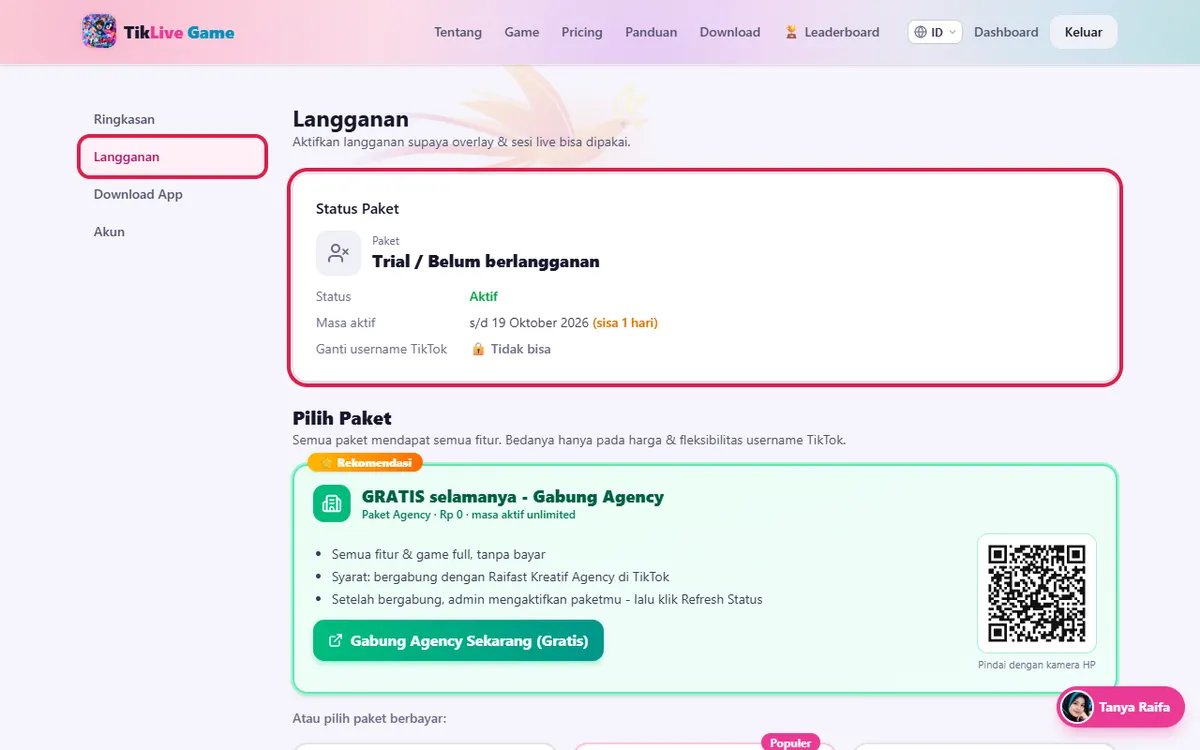
Task: Click the Leaderboard trophy icon
Action: point(791,32)
